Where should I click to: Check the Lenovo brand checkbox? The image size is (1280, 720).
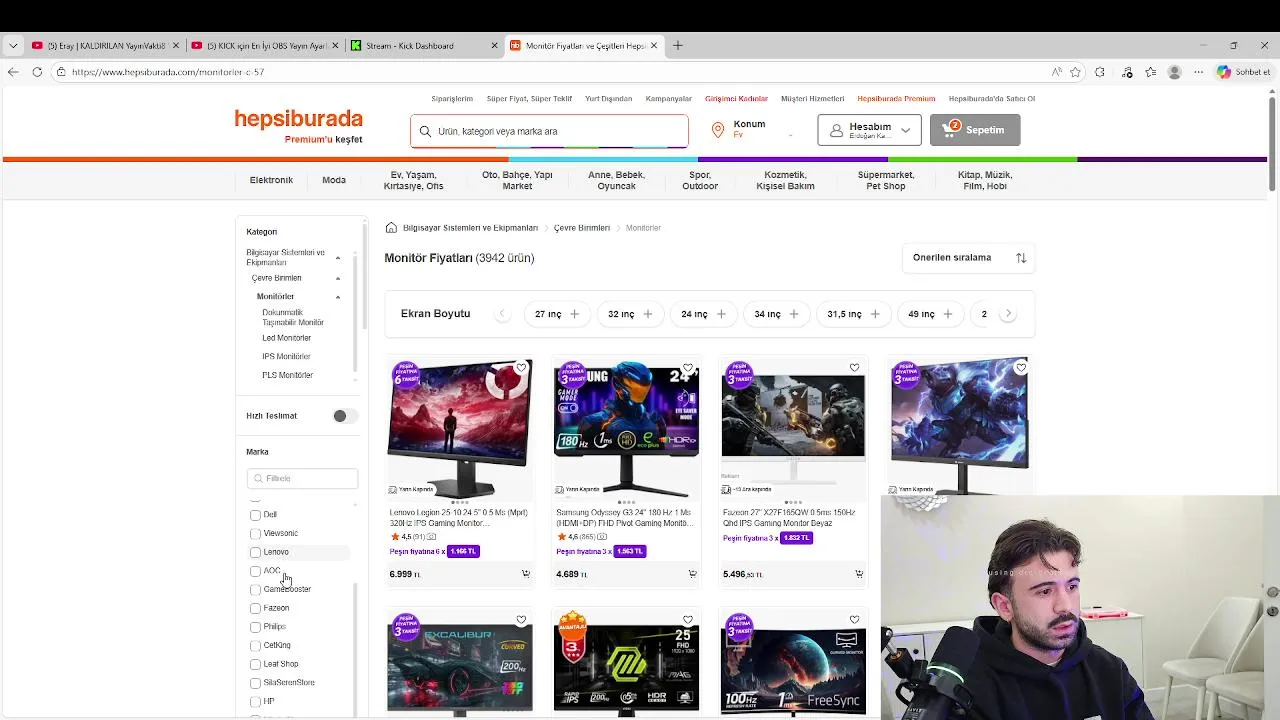(x=255, y=552)
